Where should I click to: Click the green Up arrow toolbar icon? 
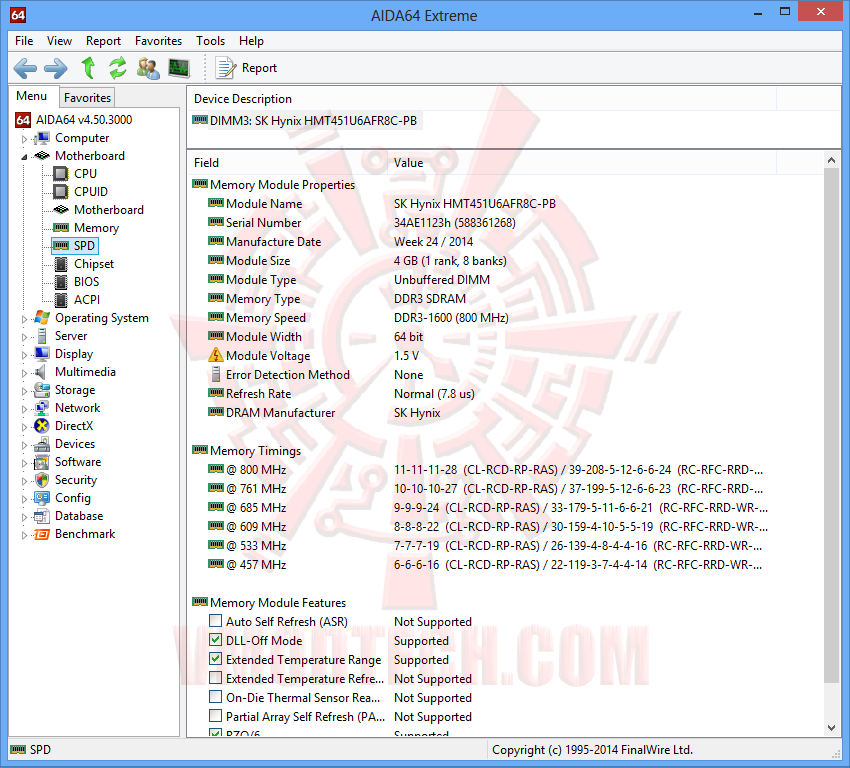pos(88,68)
